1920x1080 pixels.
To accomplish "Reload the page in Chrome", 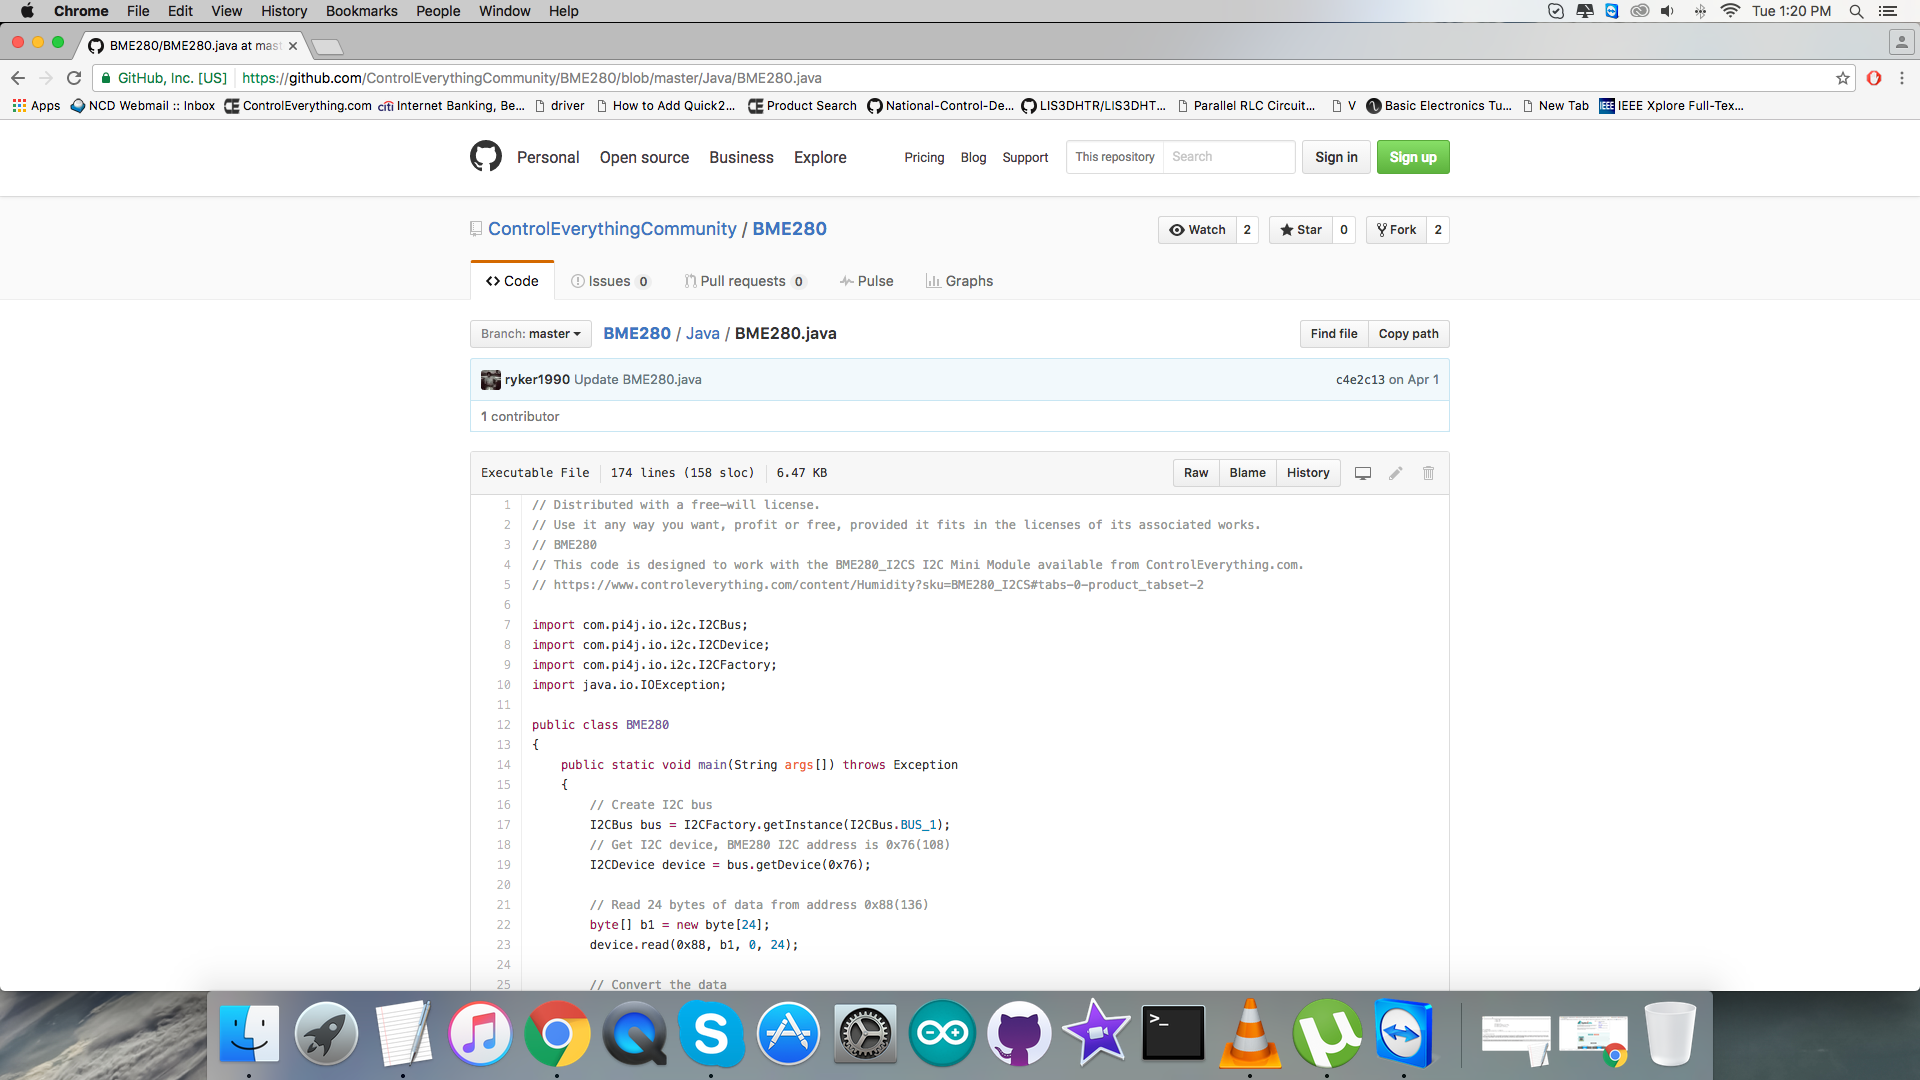I will coord(74,77).
